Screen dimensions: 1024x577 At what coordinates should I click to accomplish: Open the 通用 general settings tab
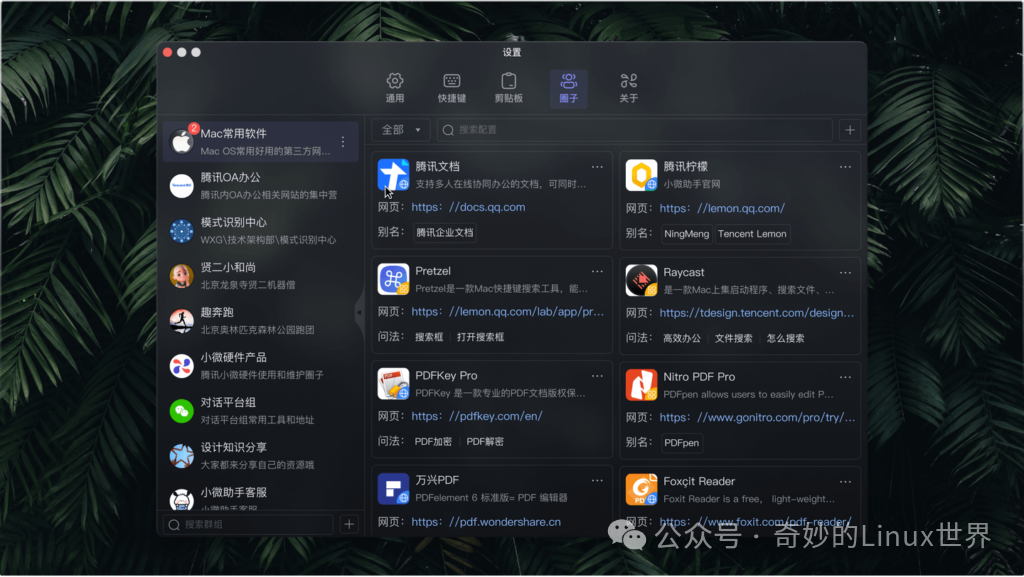(394, 88)
